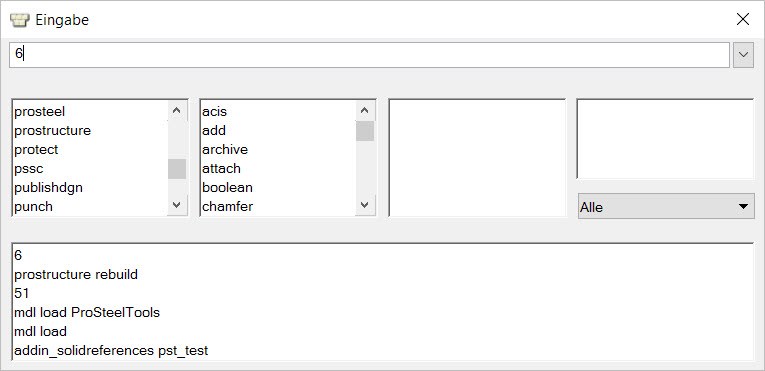The image size is (765, 371).
Task: Click down arrow of first list scrollbar
Action: [177, 205]
